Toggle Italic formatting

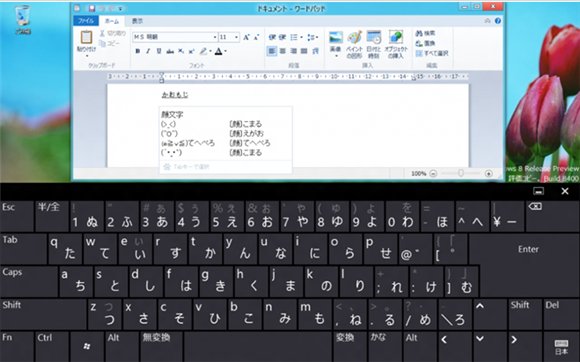148,51
